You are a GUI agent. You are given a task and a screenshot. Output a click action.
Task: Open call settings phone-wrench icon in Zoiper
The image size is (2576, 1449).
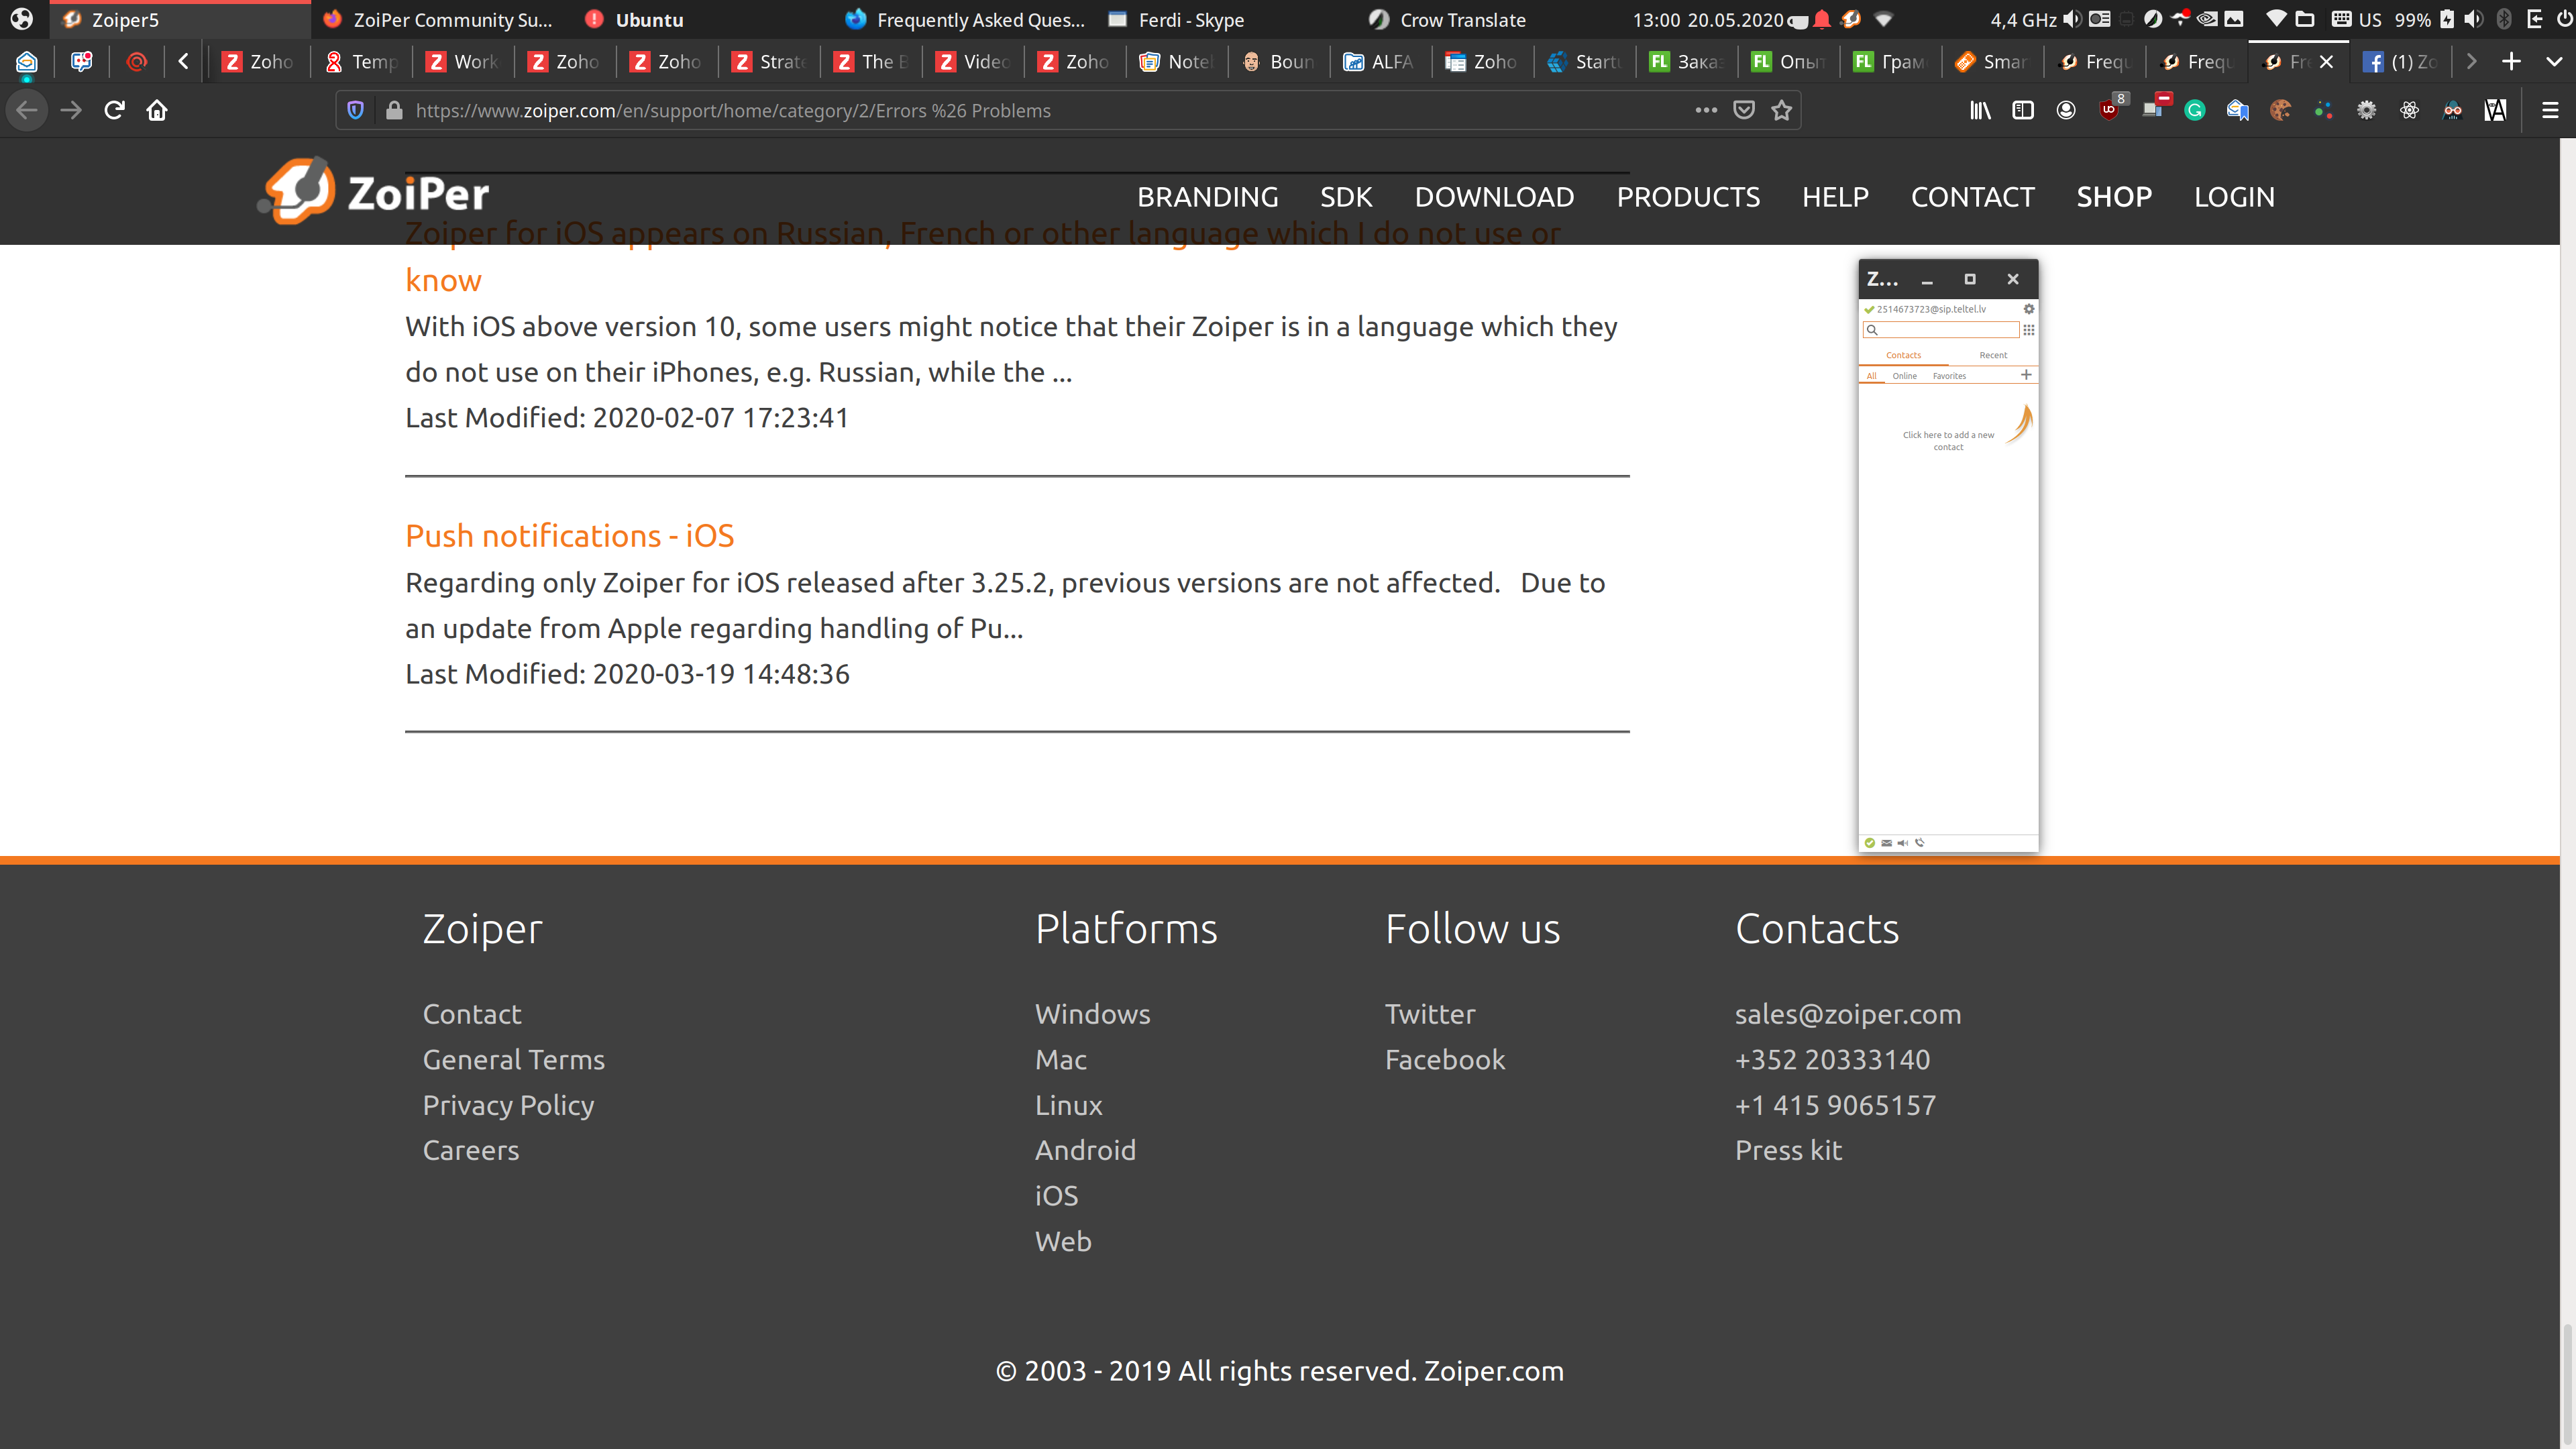point(1919,843)
